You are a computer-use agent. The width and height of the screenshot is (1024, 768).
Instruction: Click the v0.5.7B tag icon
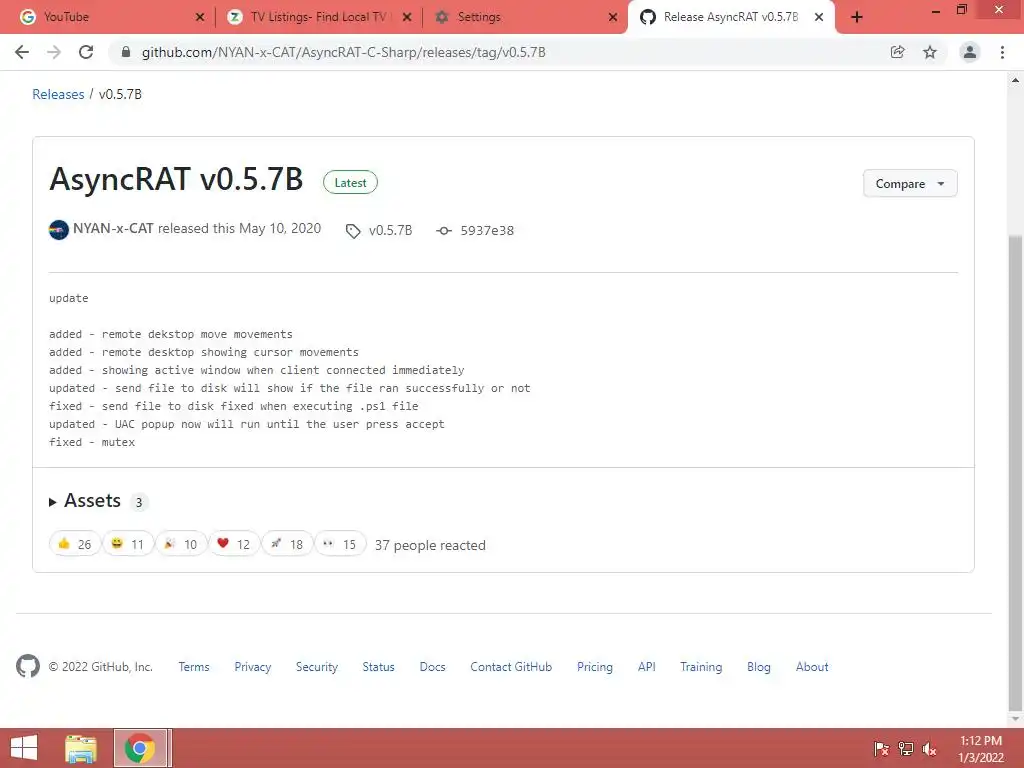pyautogui.click(x=353, y=231)
